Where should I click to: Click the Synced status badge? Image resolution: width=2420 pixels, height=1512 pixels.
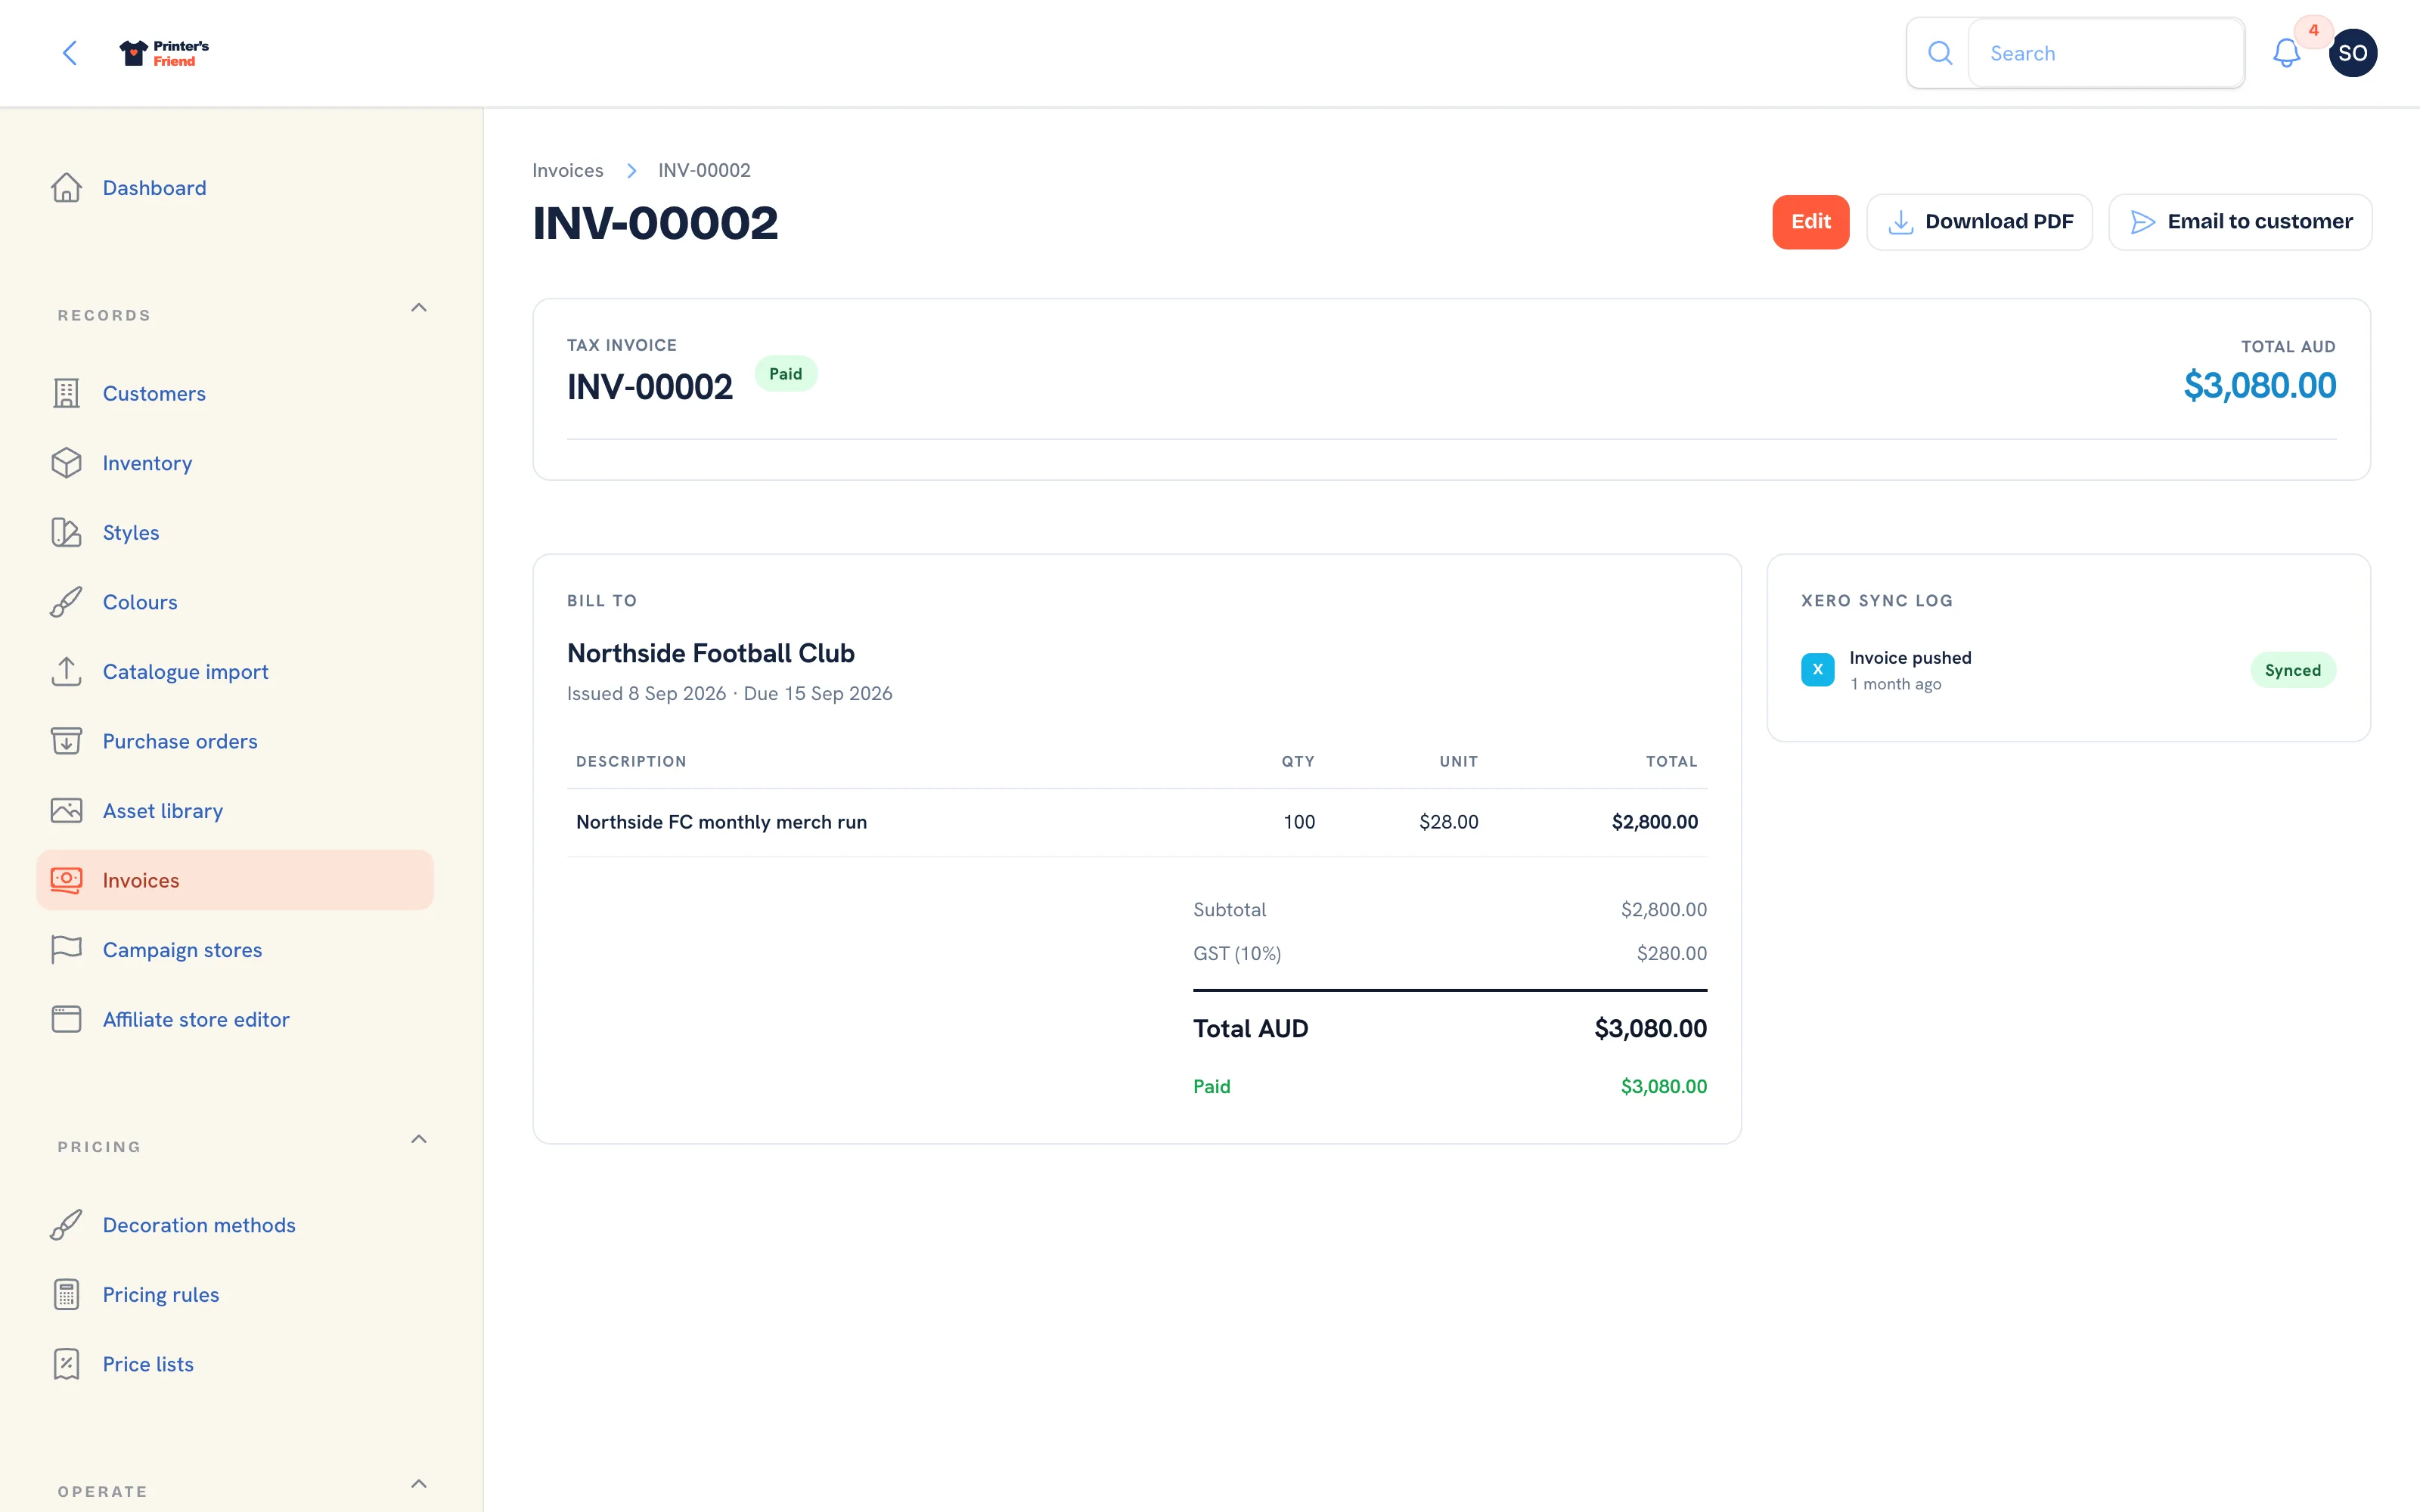(2292, 670)
